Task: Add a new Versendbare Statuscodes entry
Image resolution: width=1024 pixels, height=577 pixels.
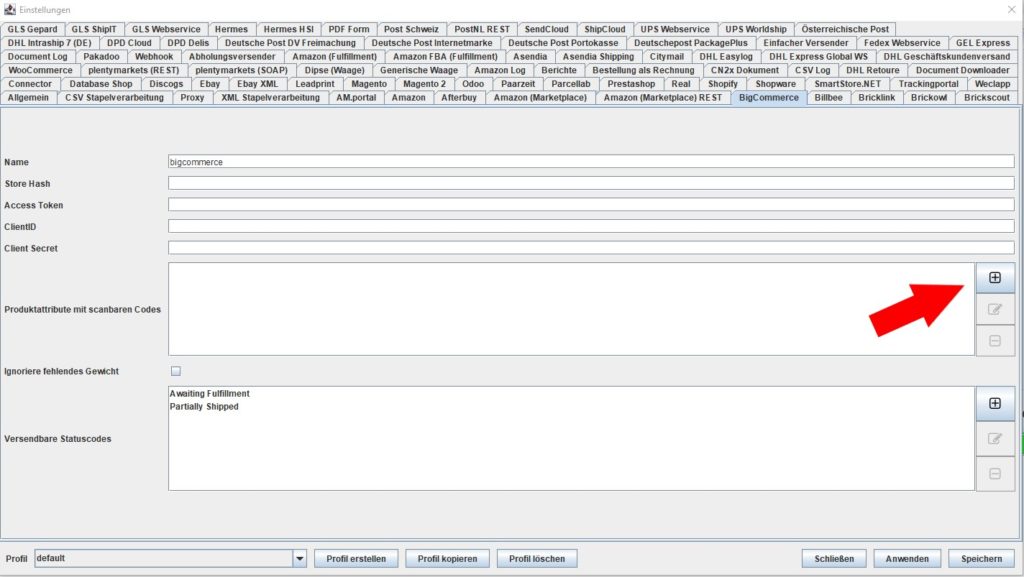Action: coord(995,403)
